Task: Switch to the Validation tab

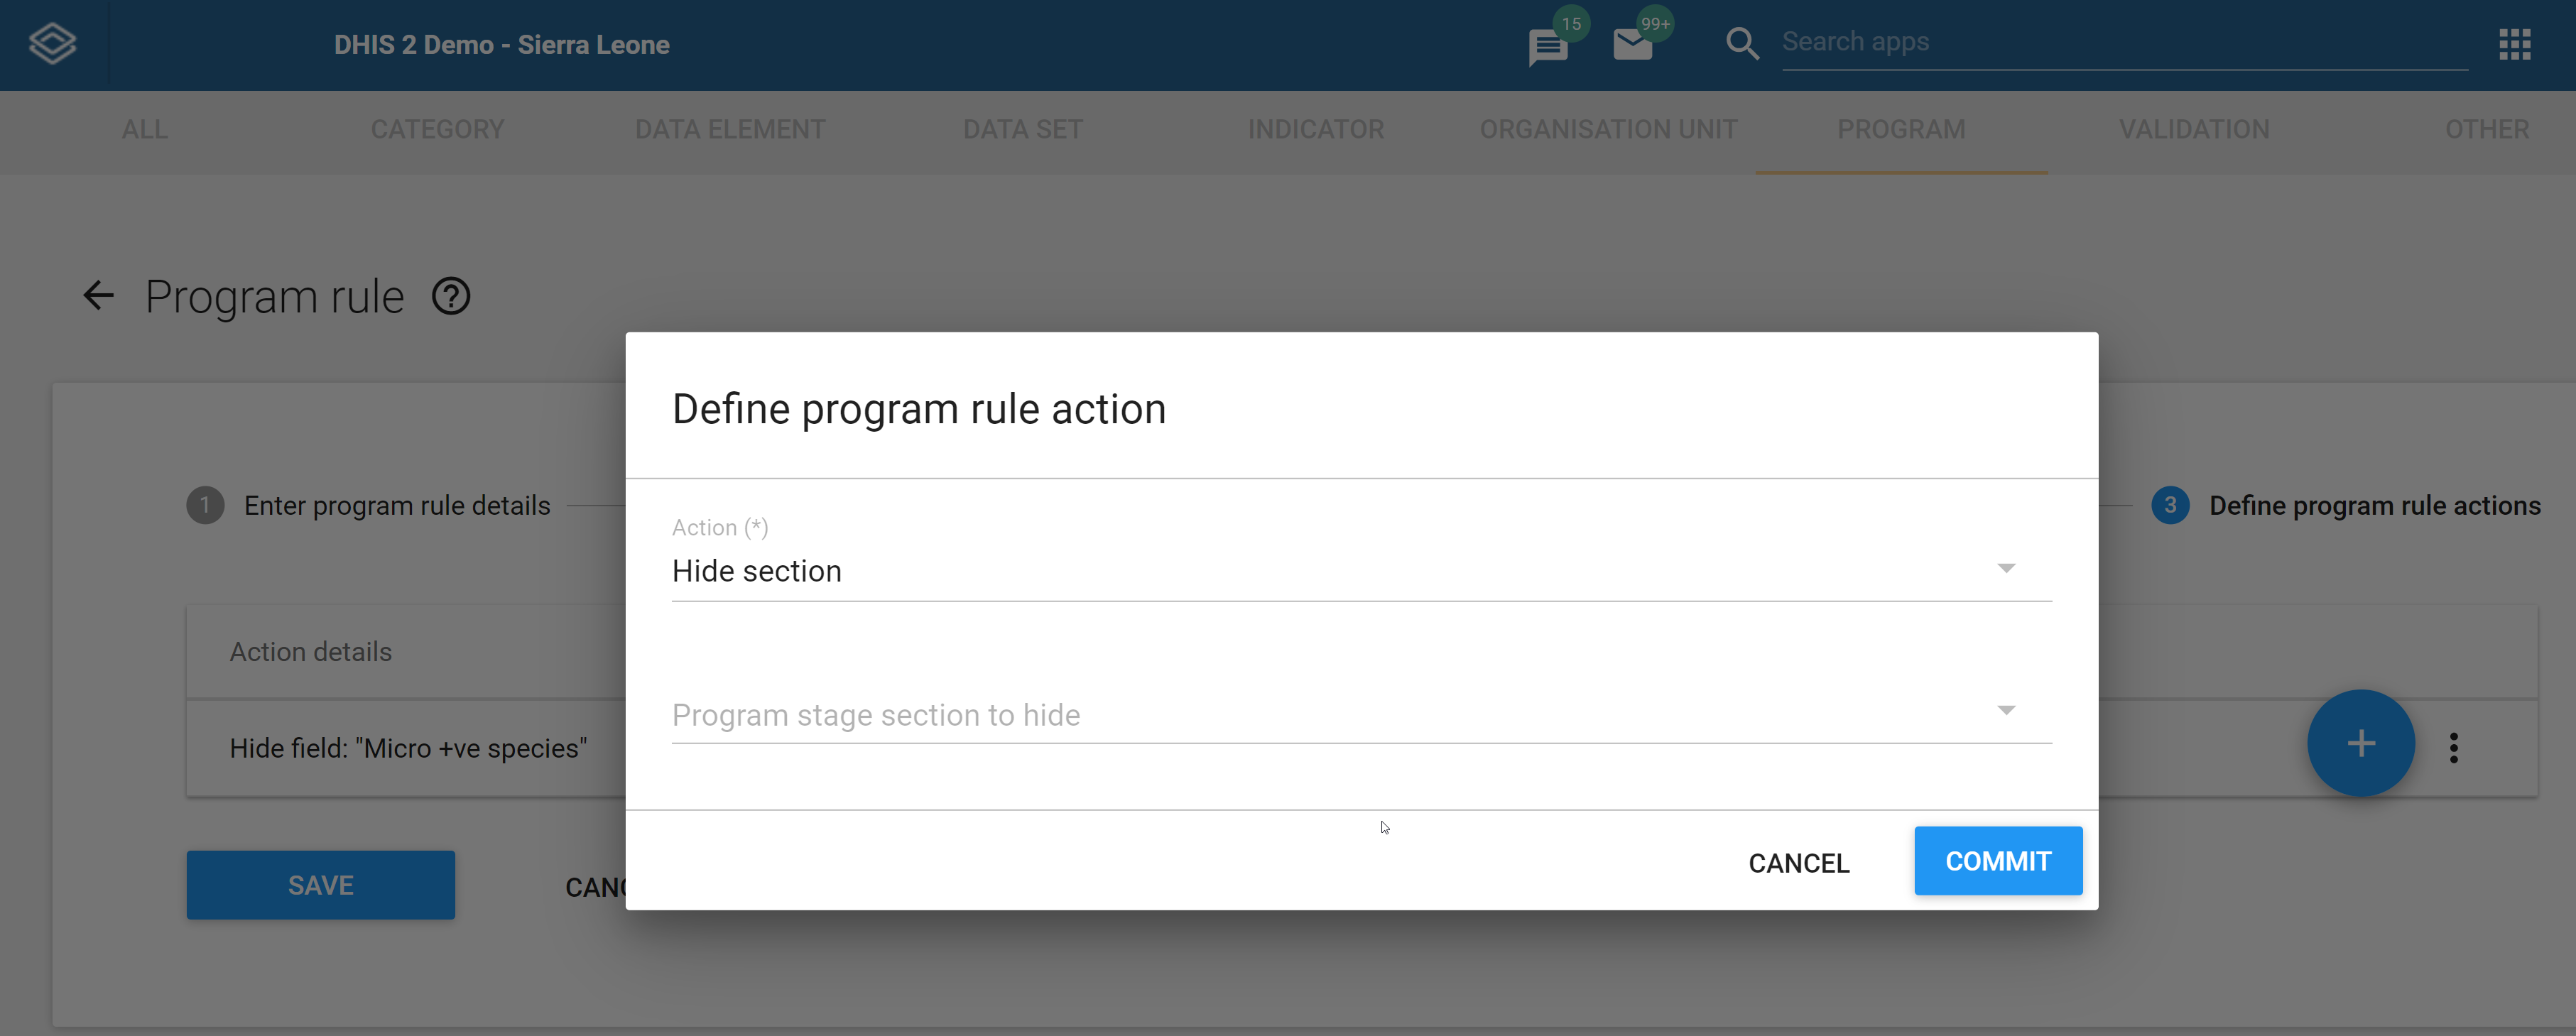Action: 2193,130
